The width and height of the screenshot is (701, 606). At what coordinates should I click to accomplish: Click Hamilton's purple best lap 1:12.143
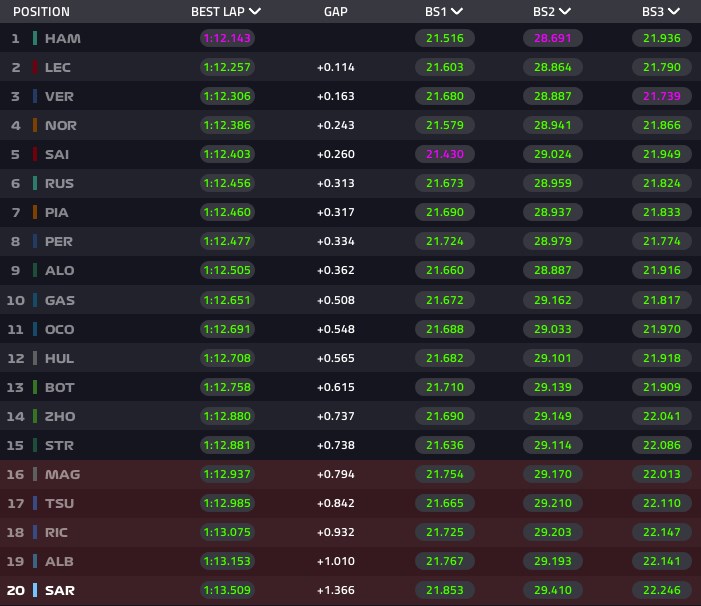click(x=227, y=38)
